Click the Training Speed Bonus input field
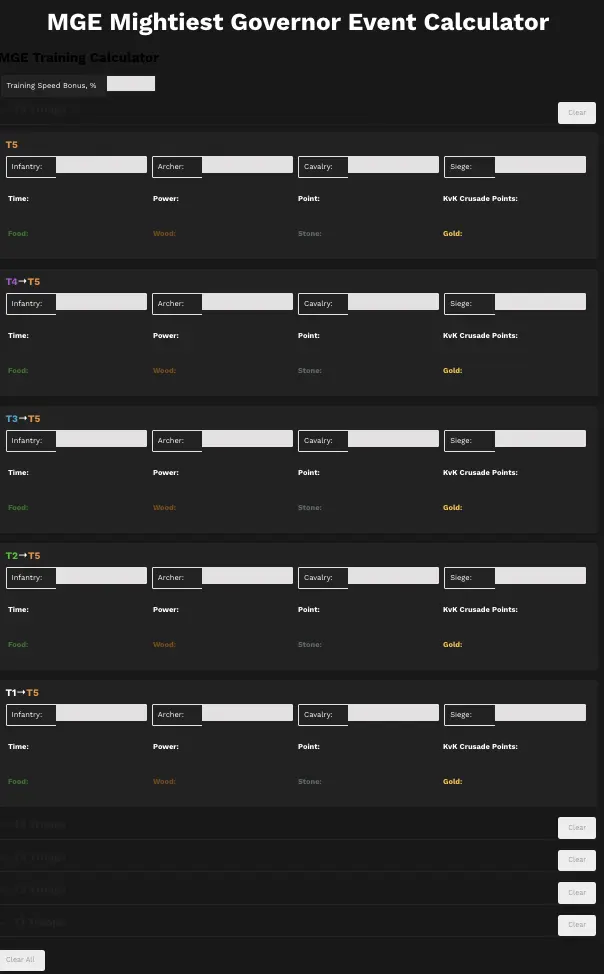604x974 pixels. pos(131,85)
